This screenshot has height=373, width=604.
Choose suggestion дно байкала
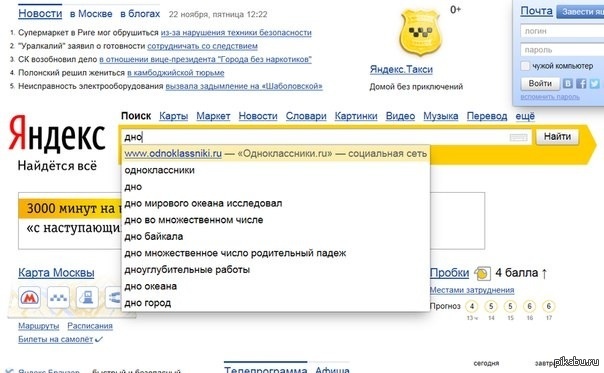click(275, 236)
